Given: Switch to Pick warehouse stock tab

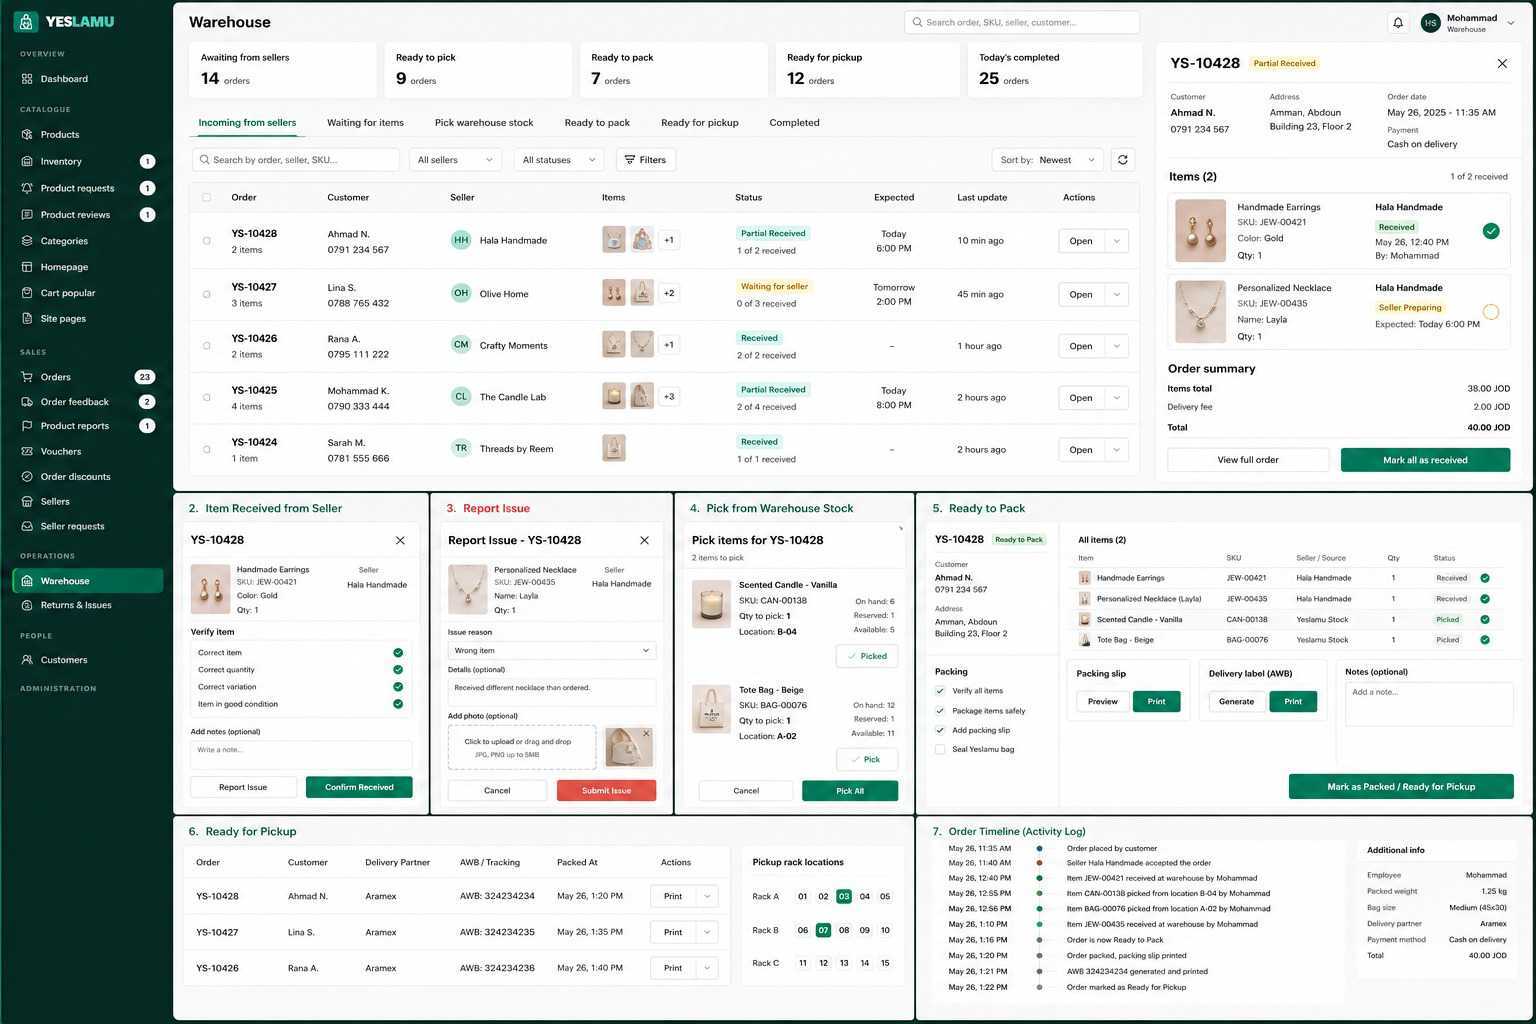Looking at the screenshot, I should pos(484,123).
